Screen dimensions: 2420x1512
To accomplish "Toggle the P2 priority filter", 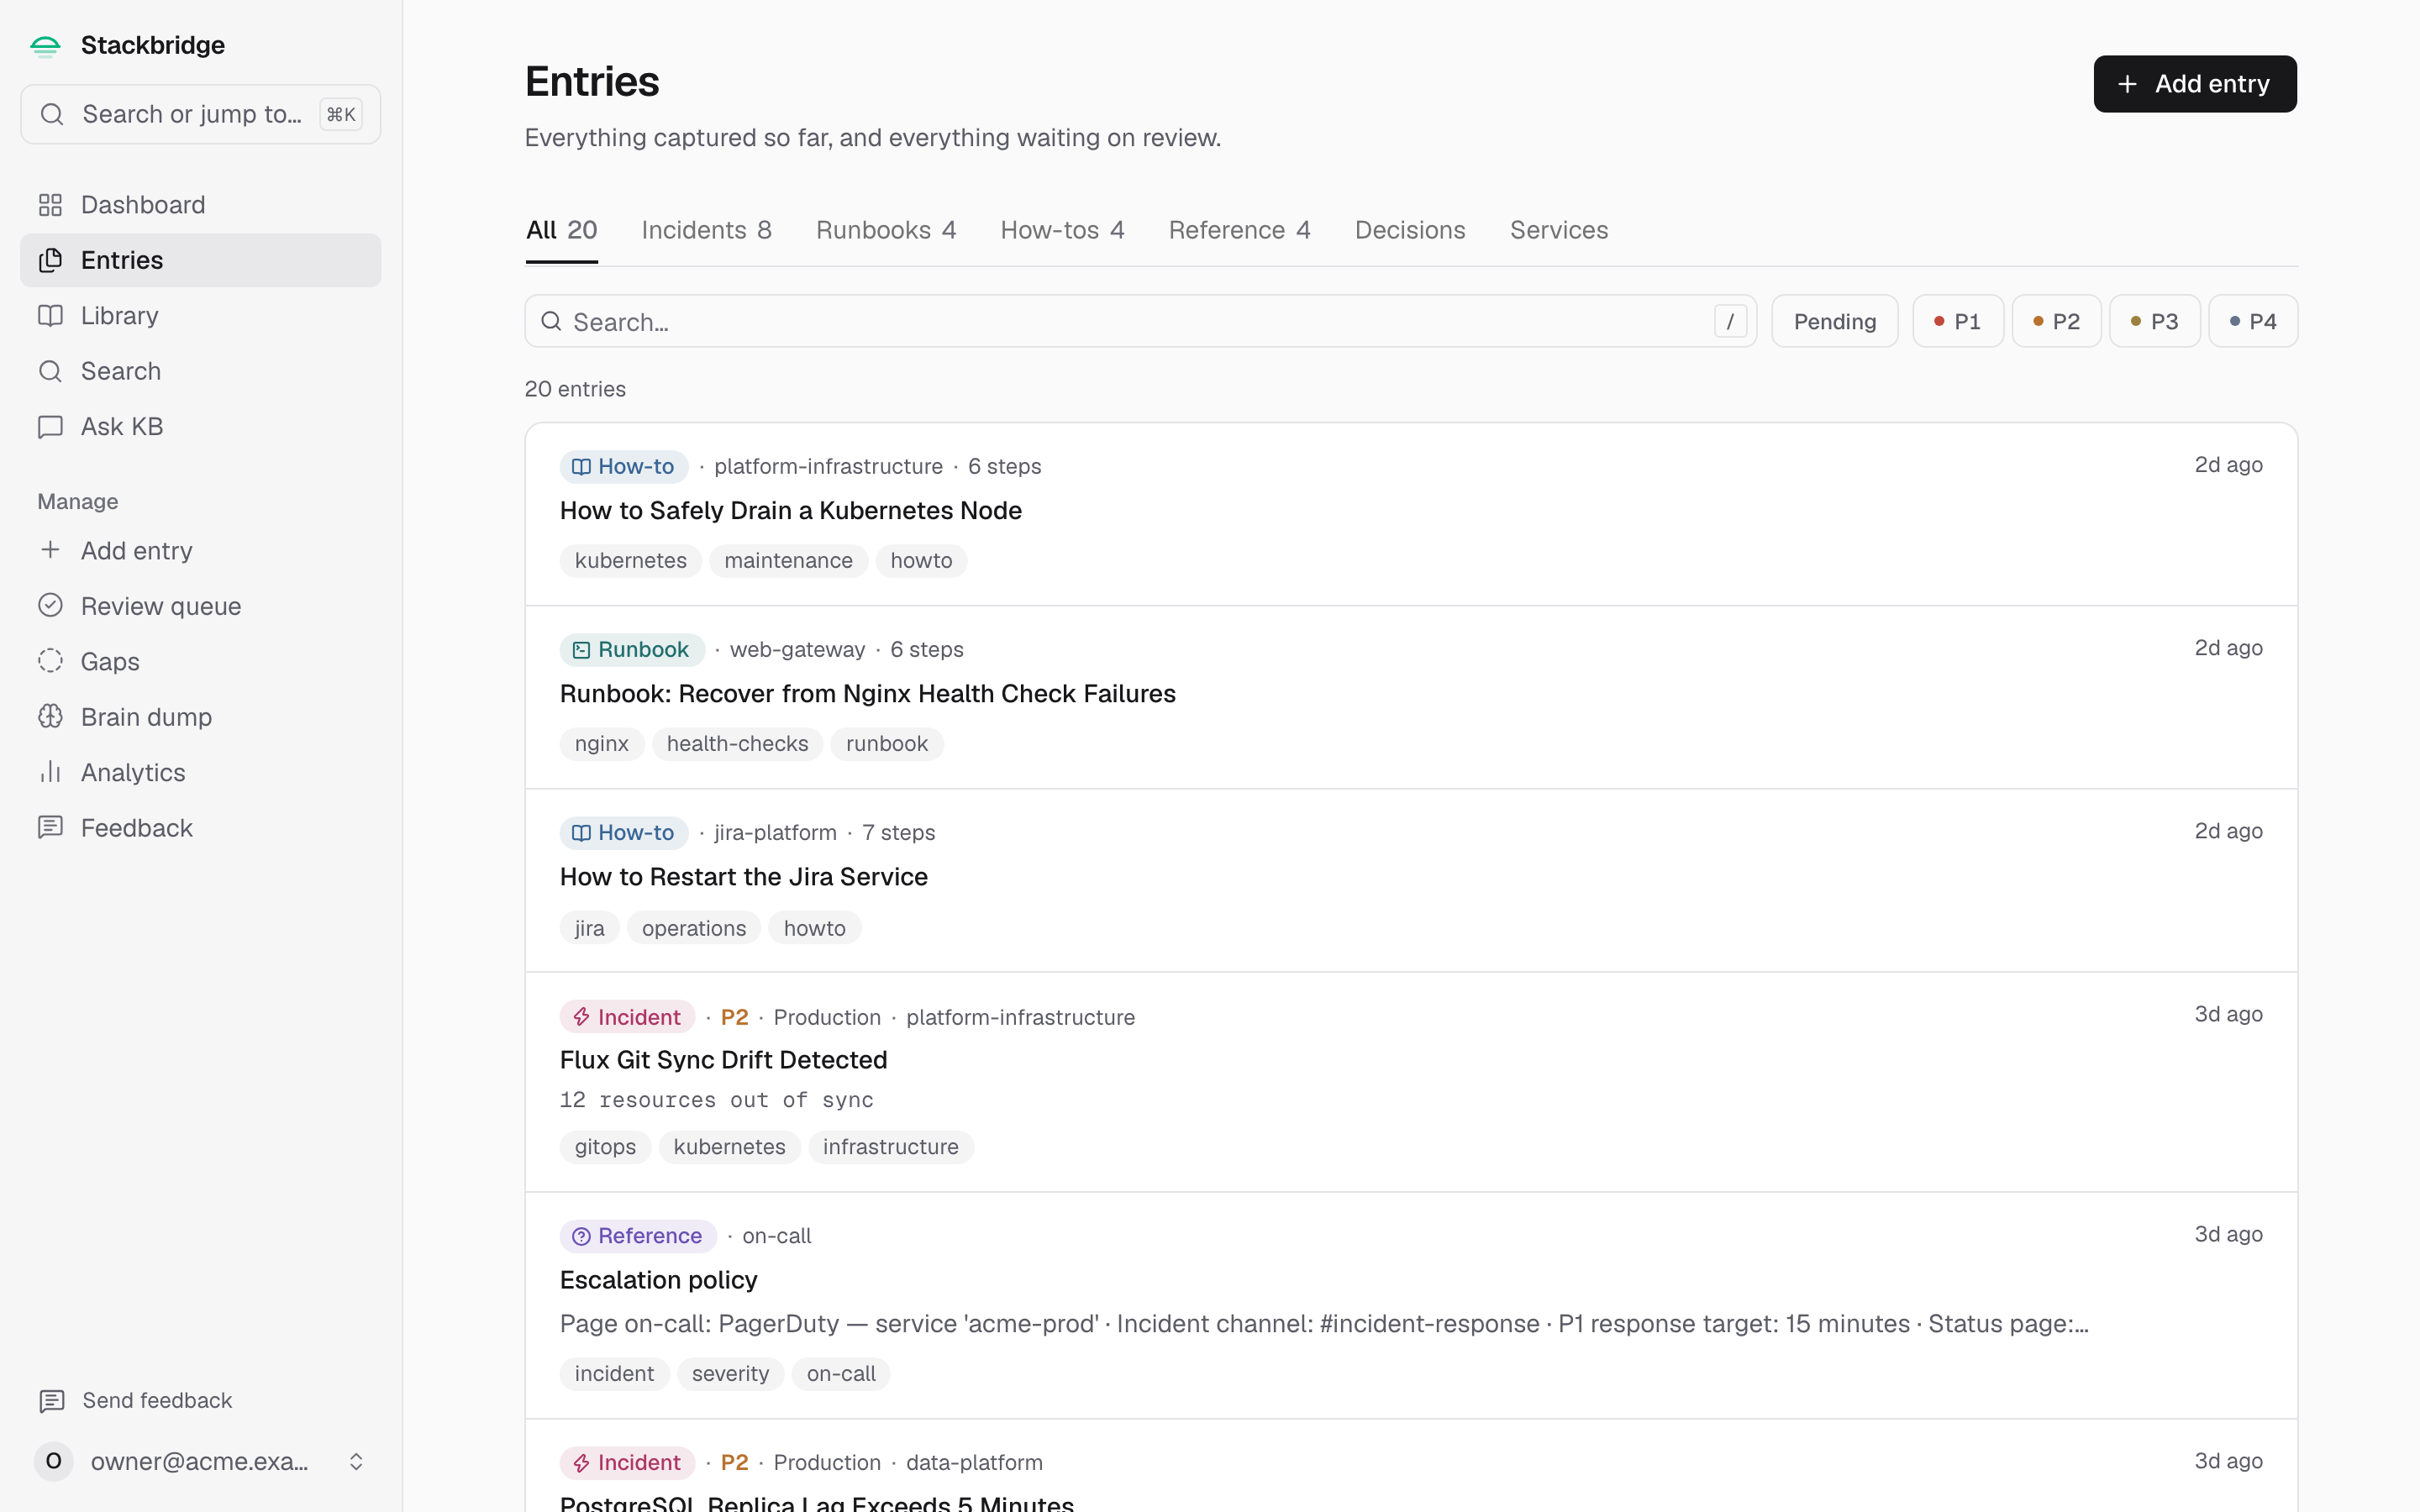I will pyautogui.click(x=2056, y=321).
